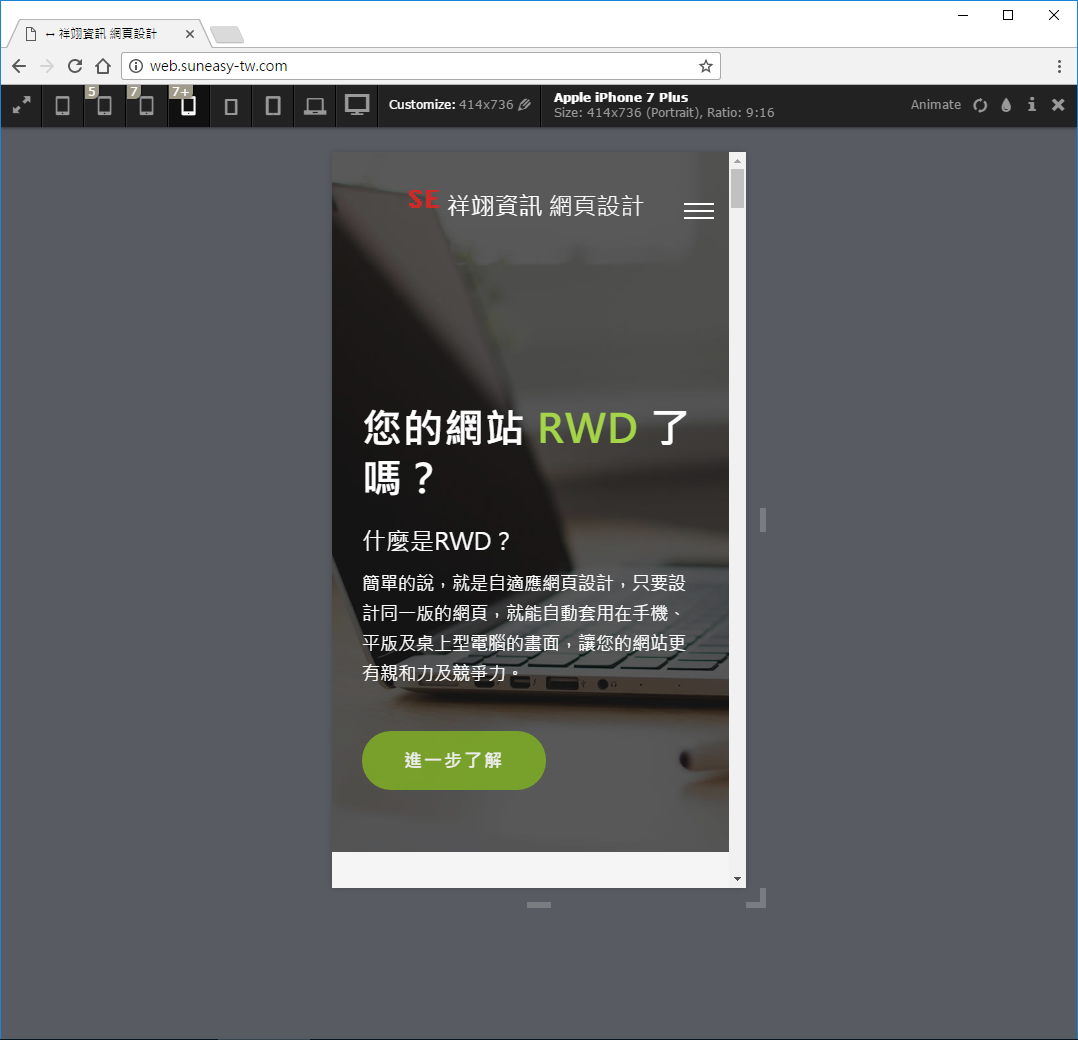Image resolution: width=1078 pixels, height=1040 pixels.
Task: Bookmark this page with the star icon
Action: coord(705,66)
